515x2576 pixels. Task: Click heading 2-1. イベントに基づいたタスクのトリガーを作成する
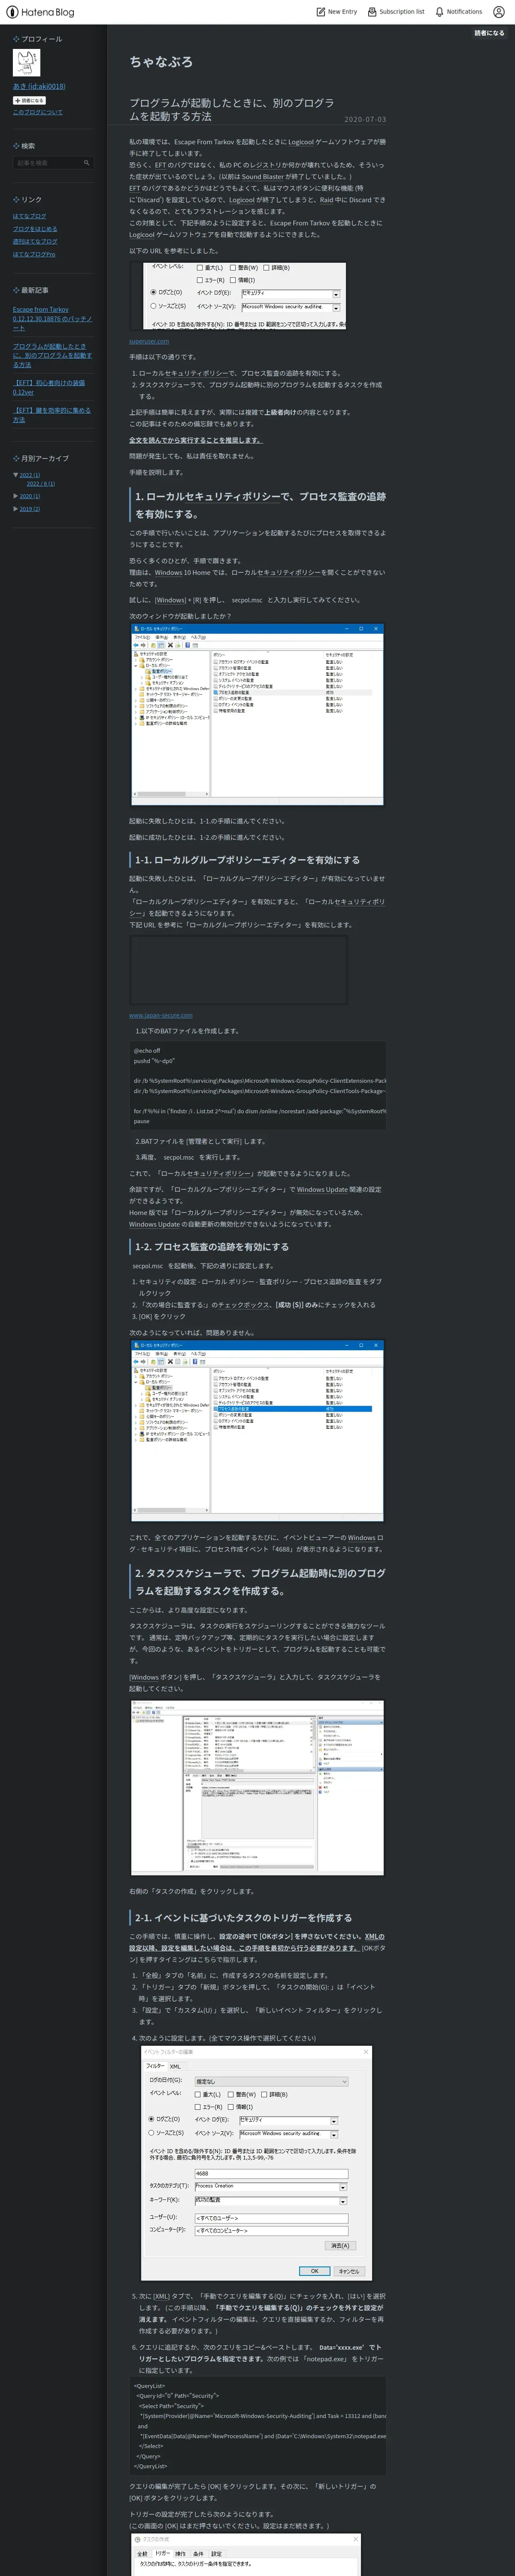(244, 1918)
